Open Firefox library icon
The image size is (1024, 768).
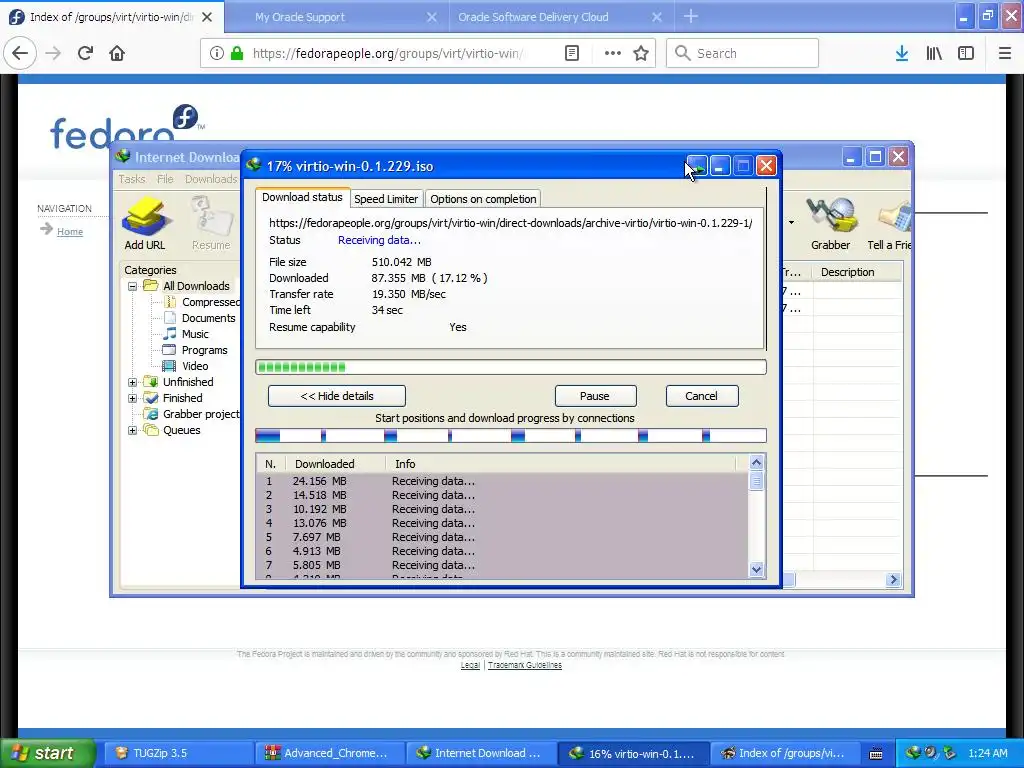pyautogui.click(x=934, y=53)
